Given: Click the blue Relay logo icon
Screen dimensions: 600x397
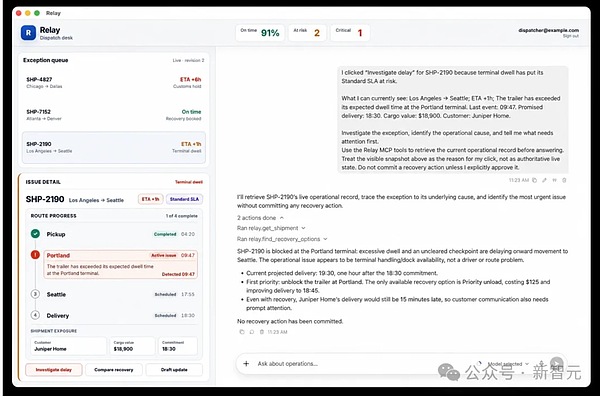Looking at the screenshot, I should pyautogui.click(x=28, y=33).
